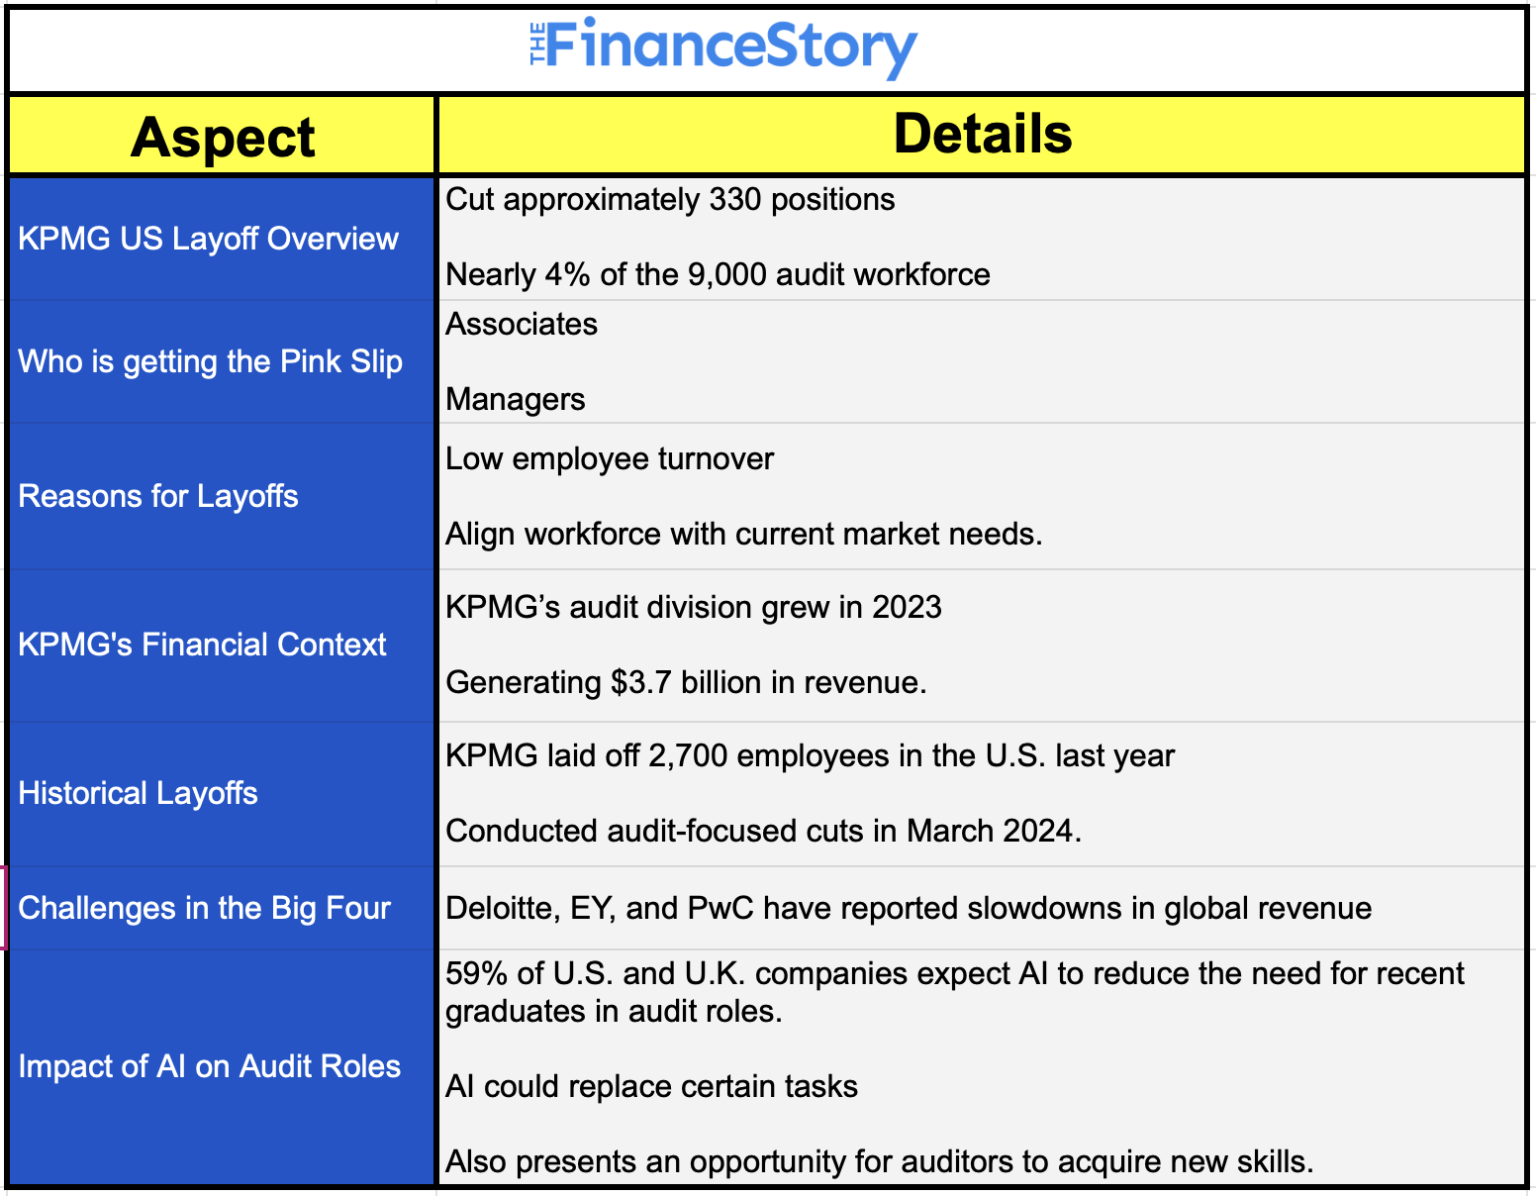This screenshot has height=1196, width=1536.
Task: Click the 'Generating $3.7 billion in revenue' line
Action: click(686, 683)
